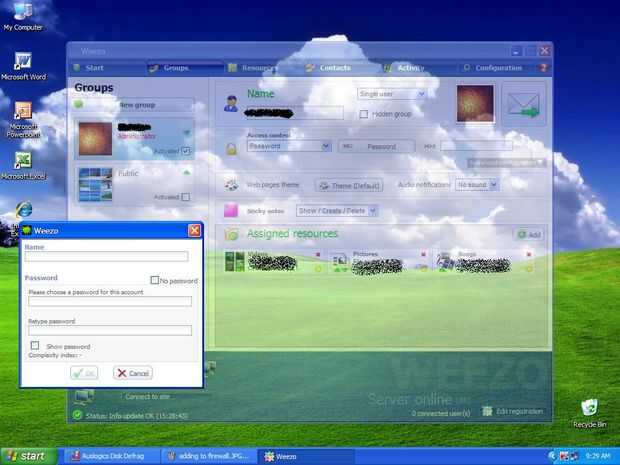Click the Password button in Access control
This screenshot has width=620, height=465.
[x=377, y=147]
